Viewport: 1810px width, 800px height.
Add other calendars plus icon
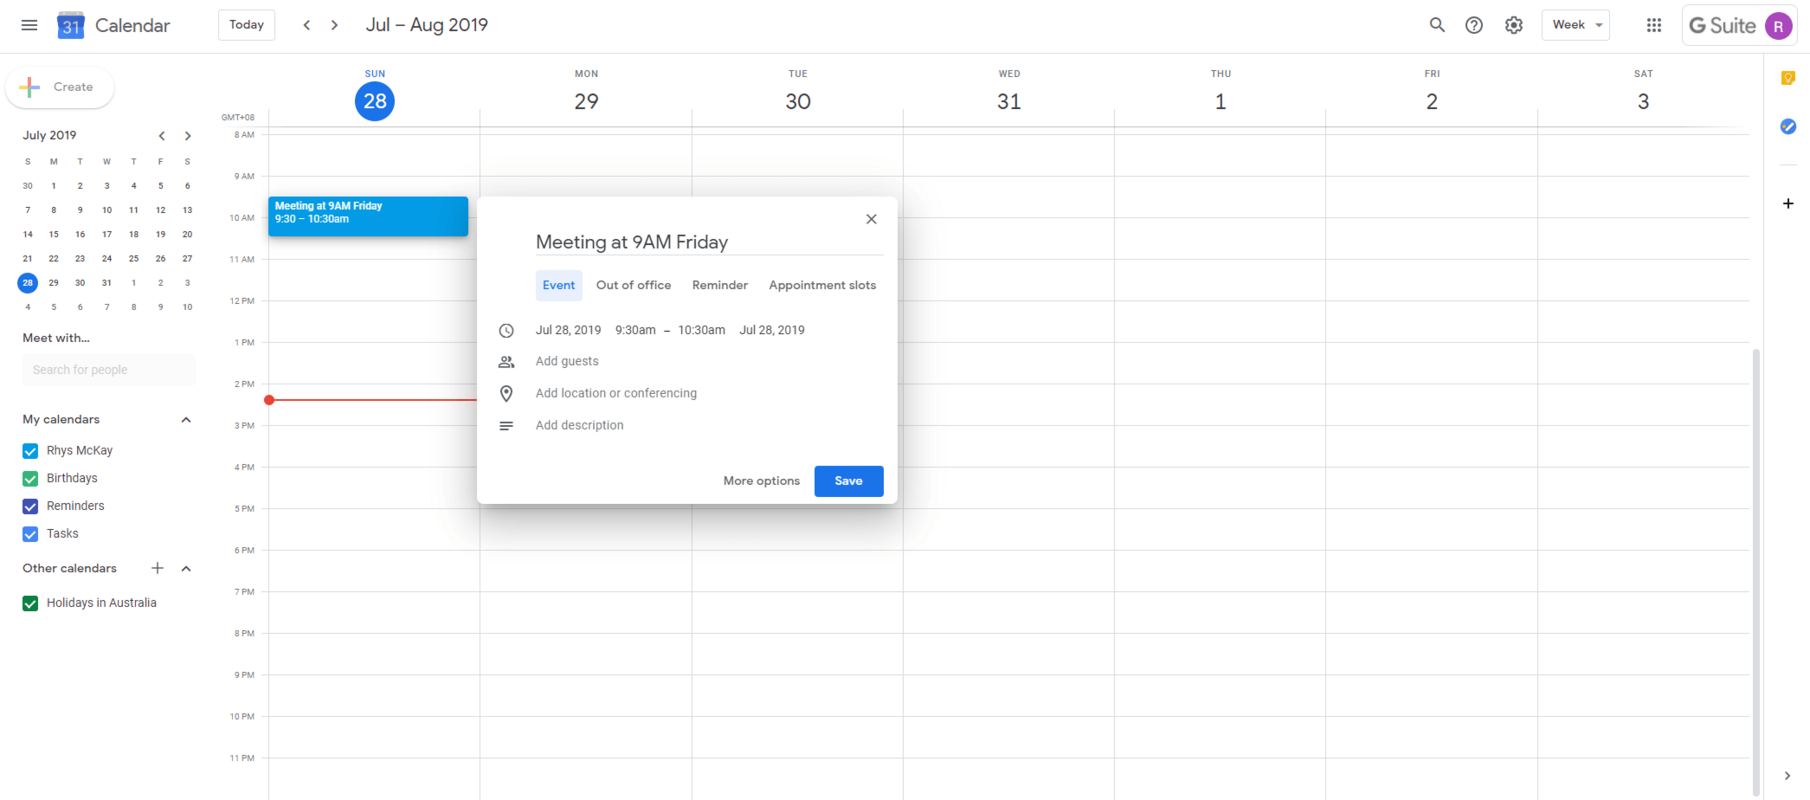click(157, 568)
